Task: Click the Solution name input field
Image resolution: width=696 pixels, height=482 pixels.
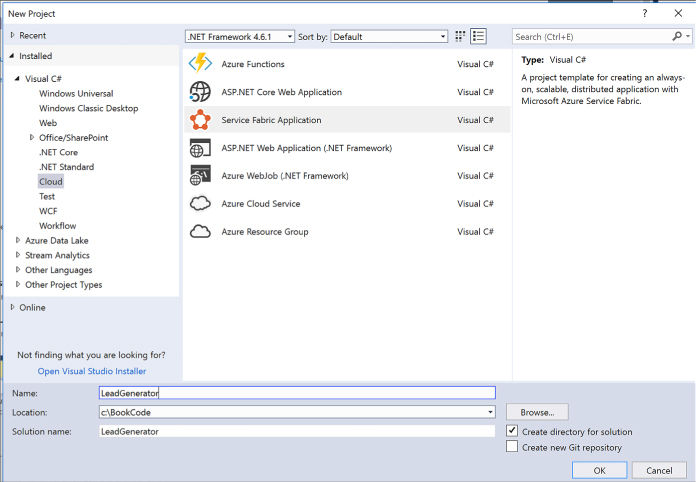Action: pos(297,431)
